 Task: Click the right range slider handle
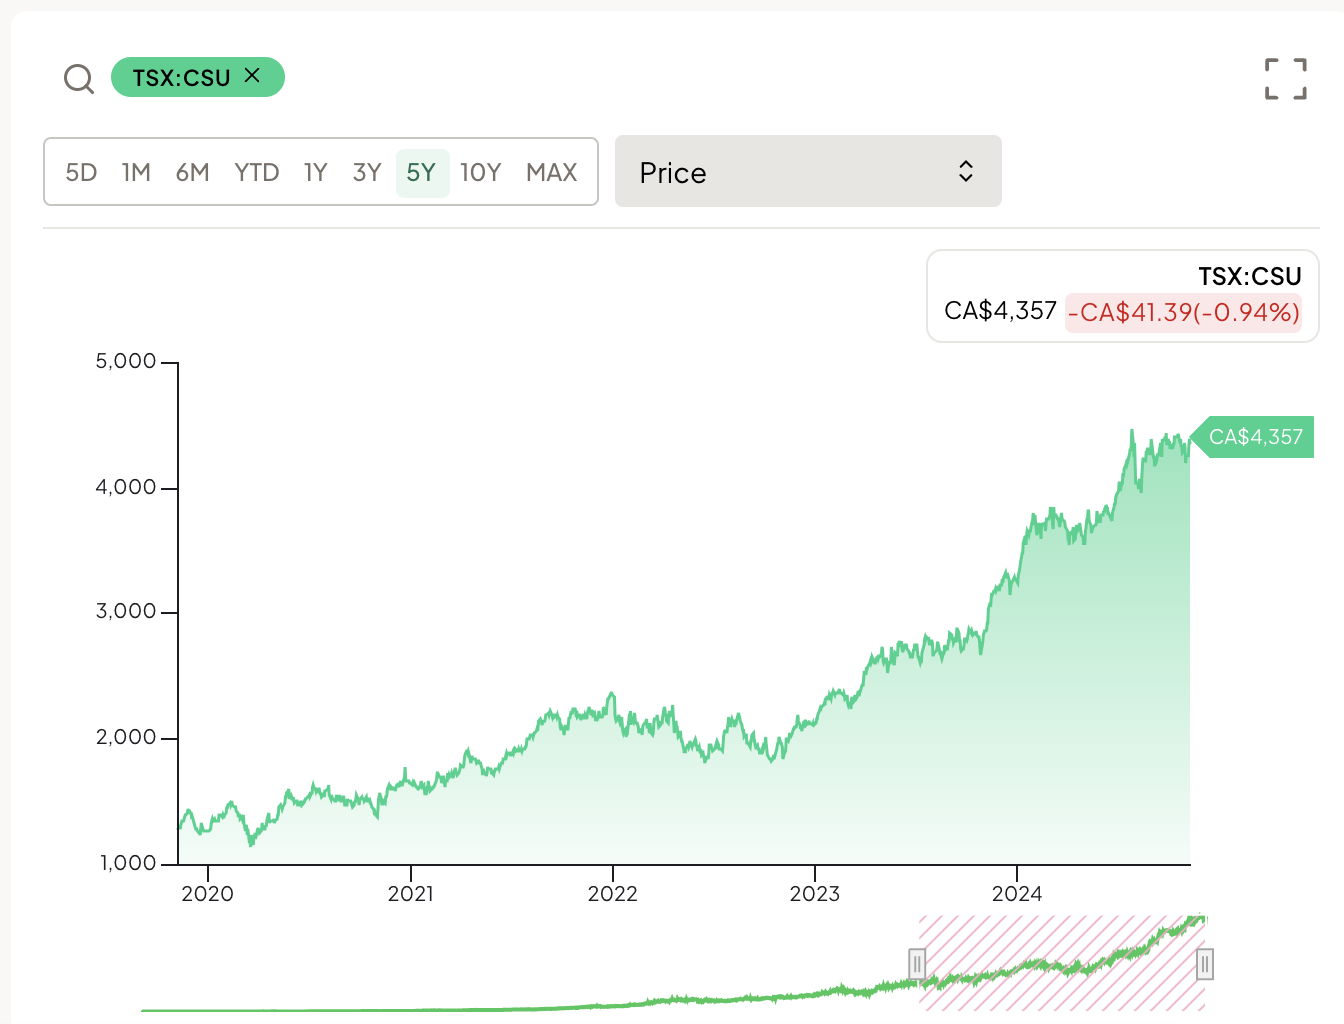(x=1205, y=964)
